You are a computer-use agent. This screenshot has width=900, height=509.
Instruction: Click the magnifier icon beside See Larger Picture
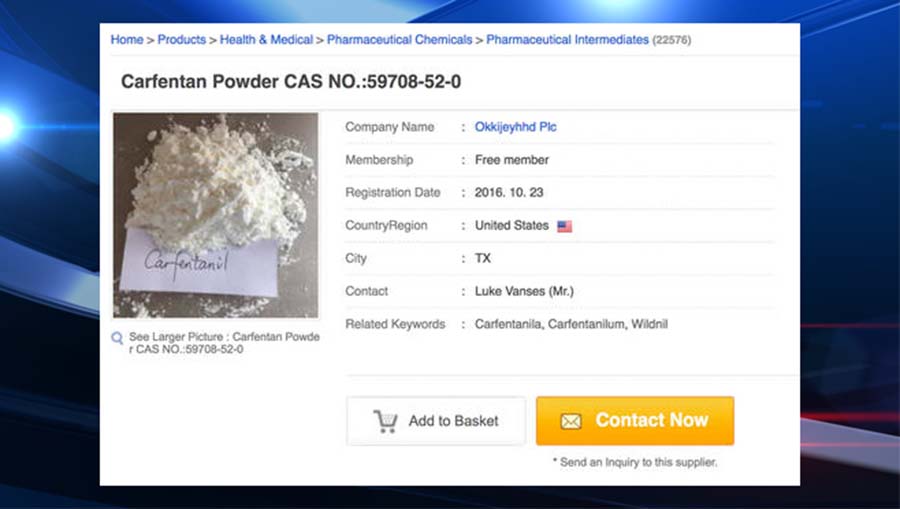[117, 338]
